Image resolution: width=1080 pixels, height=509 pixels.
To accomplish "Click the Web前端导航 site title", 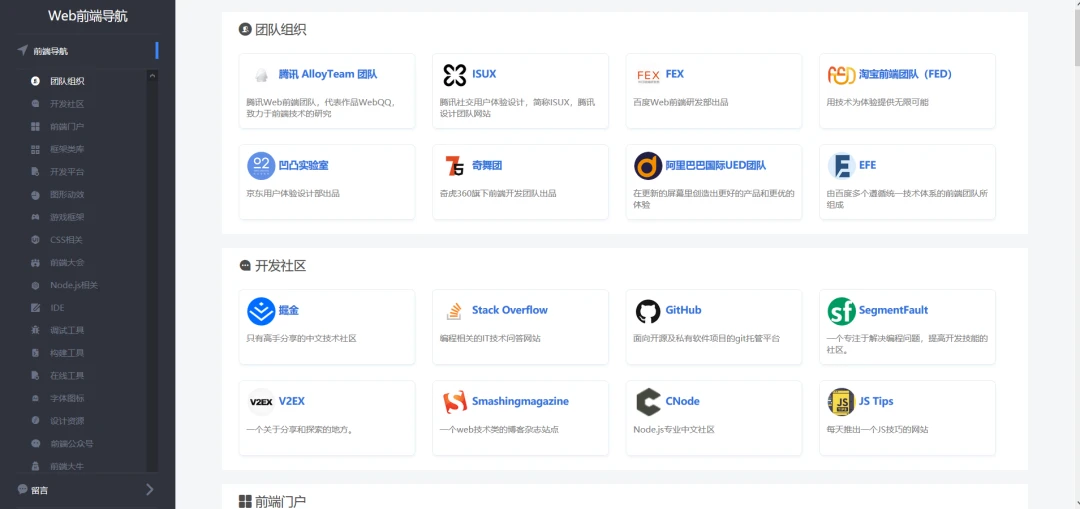I will [x=87, y=16].
